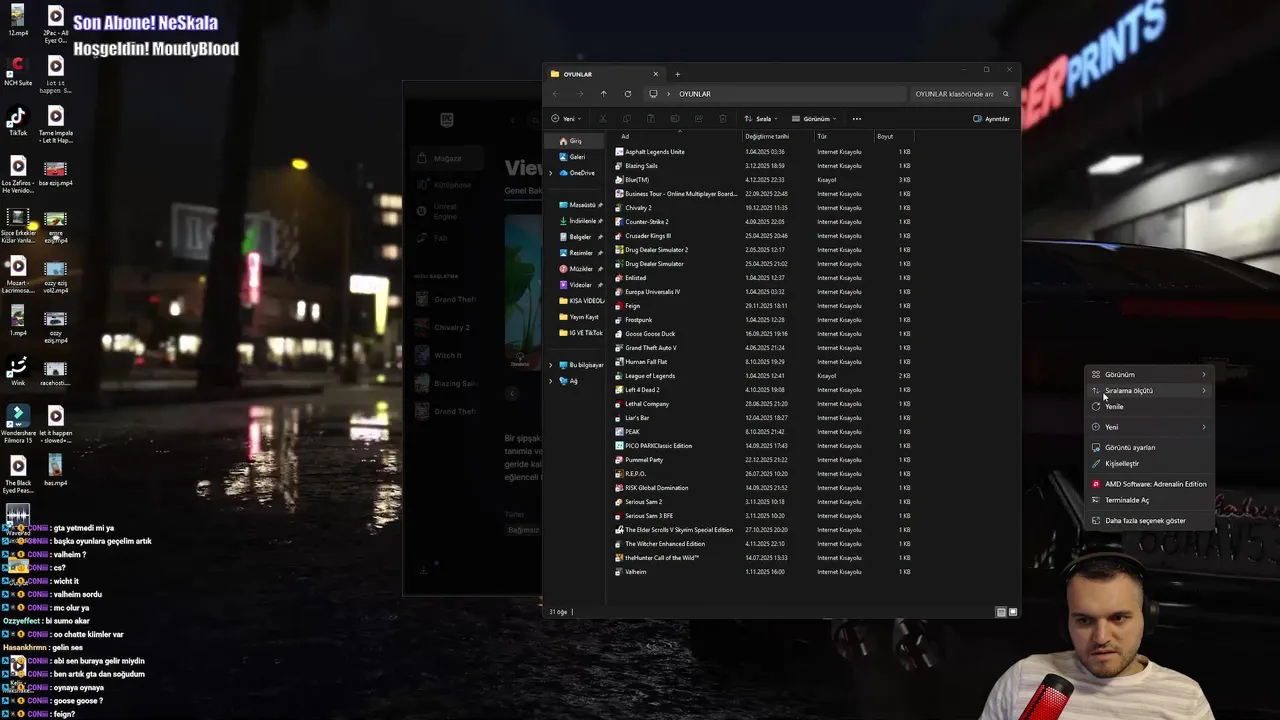Select The Witcher Enhanced Edition file name

point(665,544)
